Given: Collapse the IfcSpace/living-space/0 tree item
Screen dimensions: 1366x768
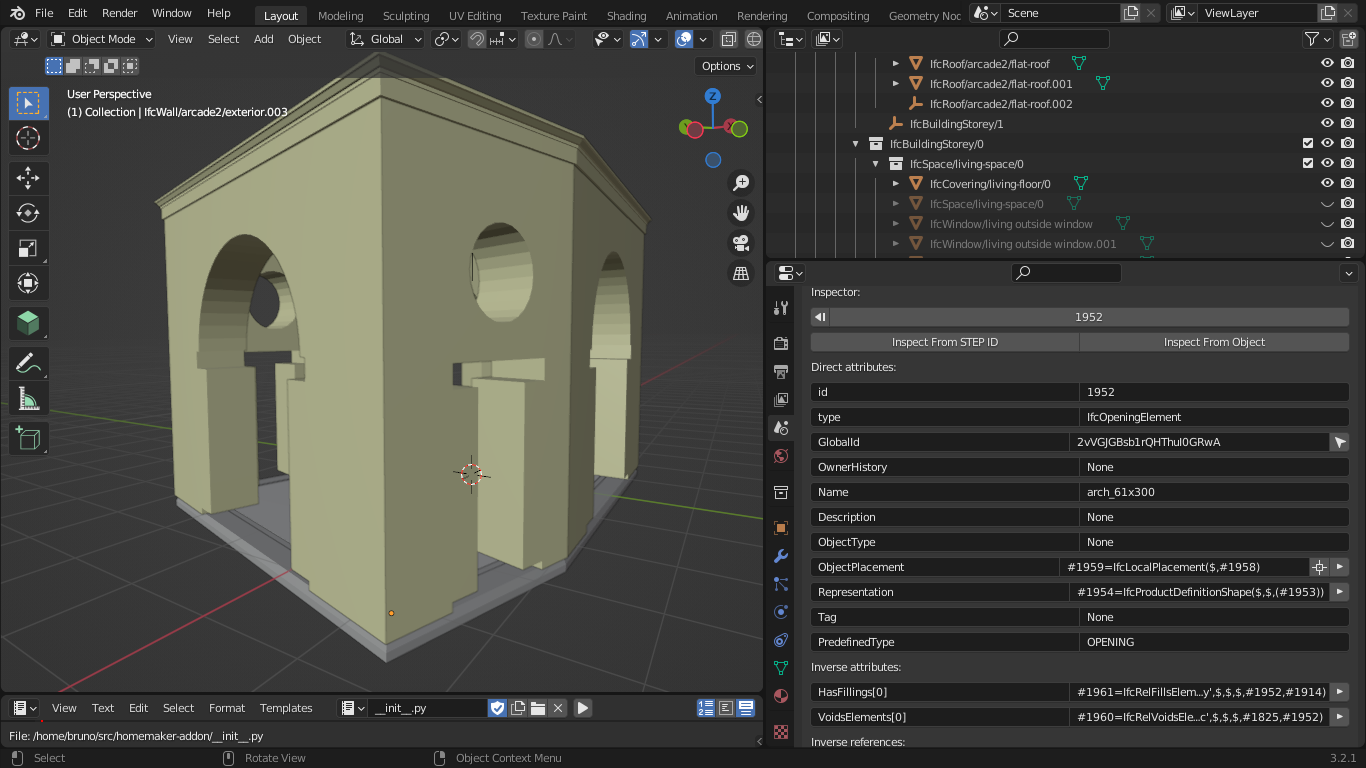Looking at the screenshot, I should point(876,164).
